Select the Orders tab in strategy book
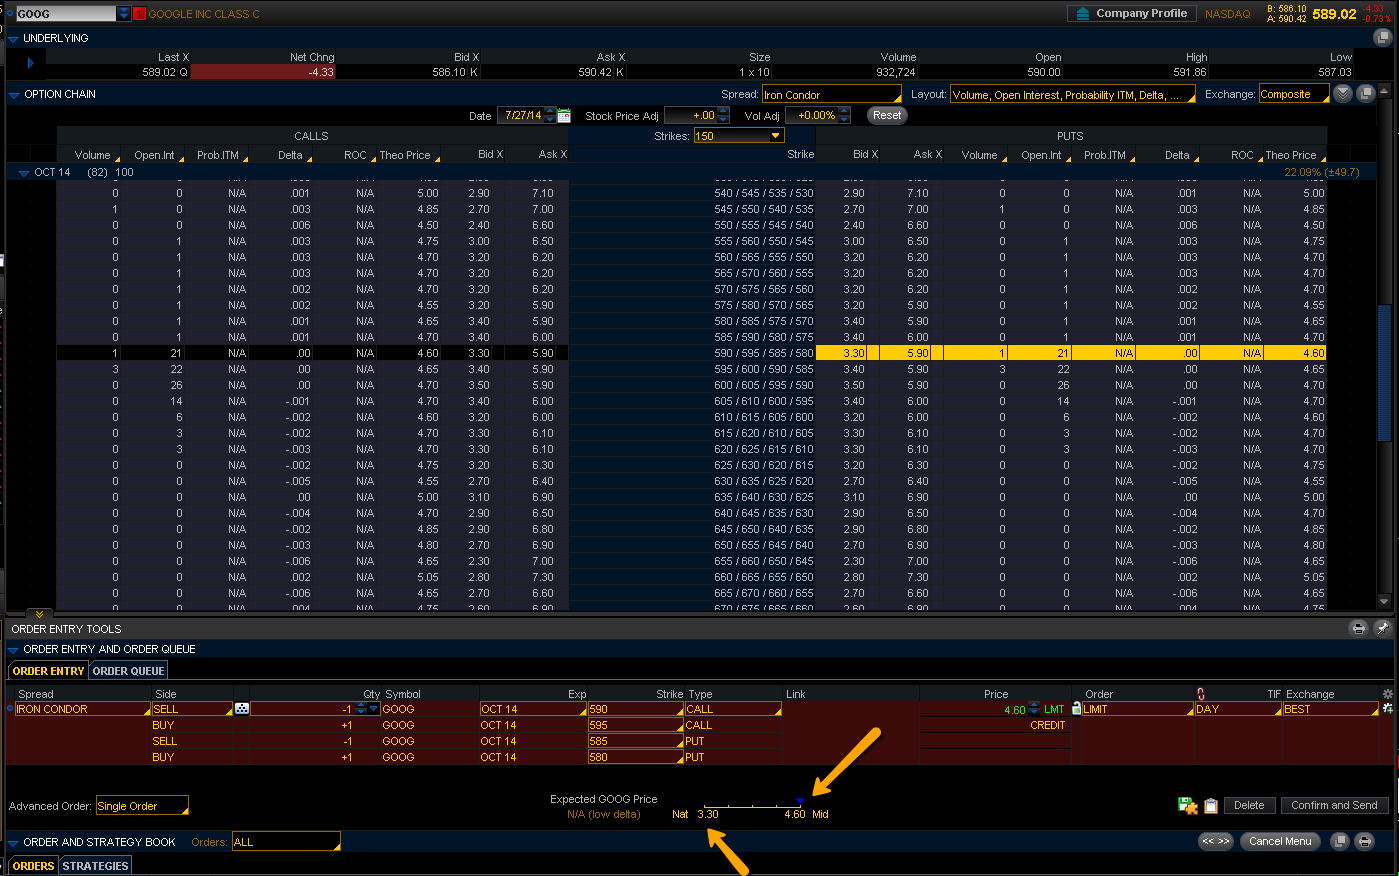Viewport: 1399px width, 876px height. (33, 866)
